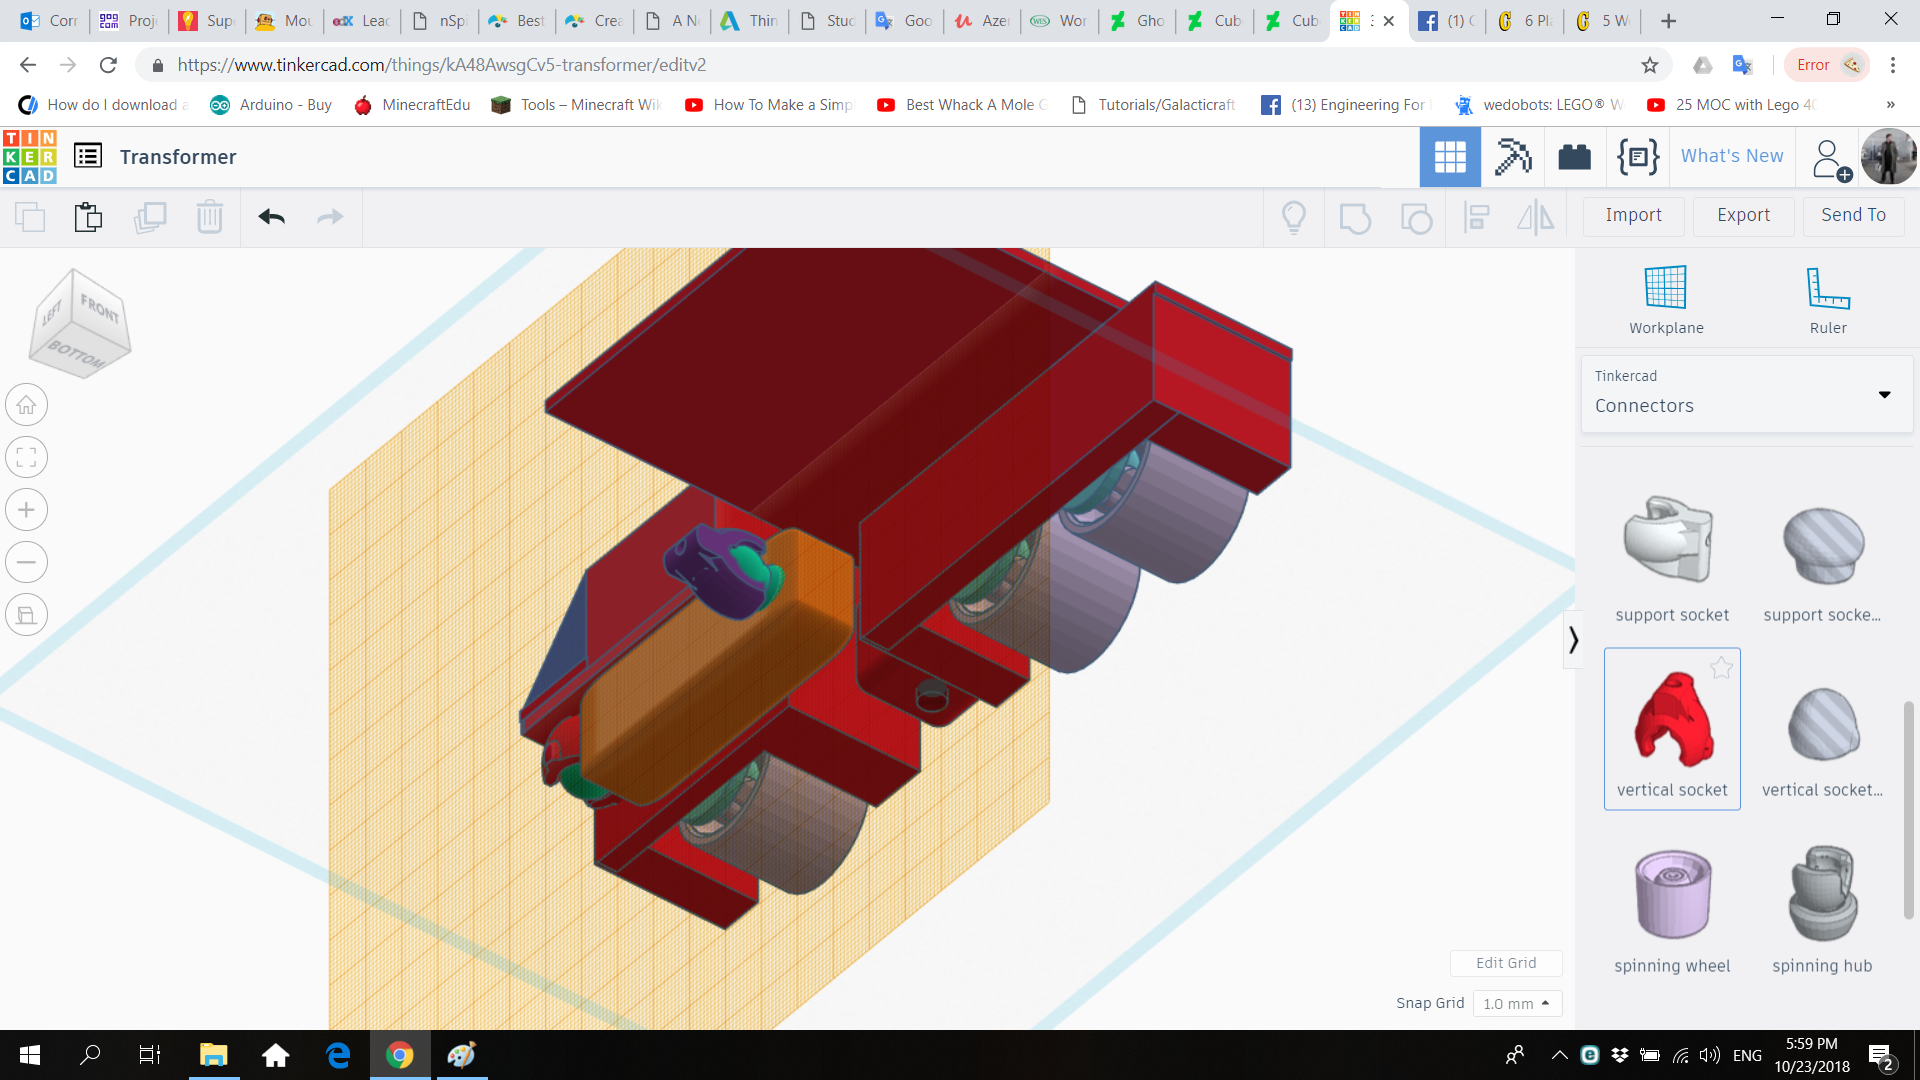This screenshot has height=1080, width=1920.
Task: Select the Group shapes icon
Action: pos(1355,217)
